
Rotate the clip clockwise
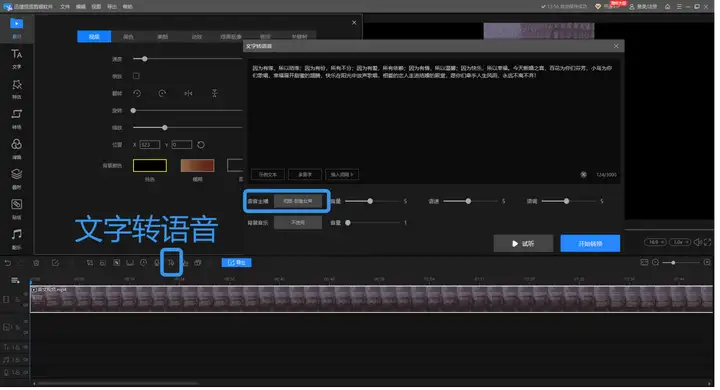tap(163, 94)
